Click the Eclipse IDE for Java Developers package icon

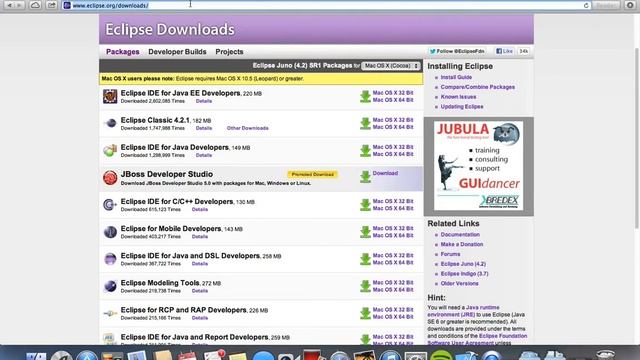point(110,150)
